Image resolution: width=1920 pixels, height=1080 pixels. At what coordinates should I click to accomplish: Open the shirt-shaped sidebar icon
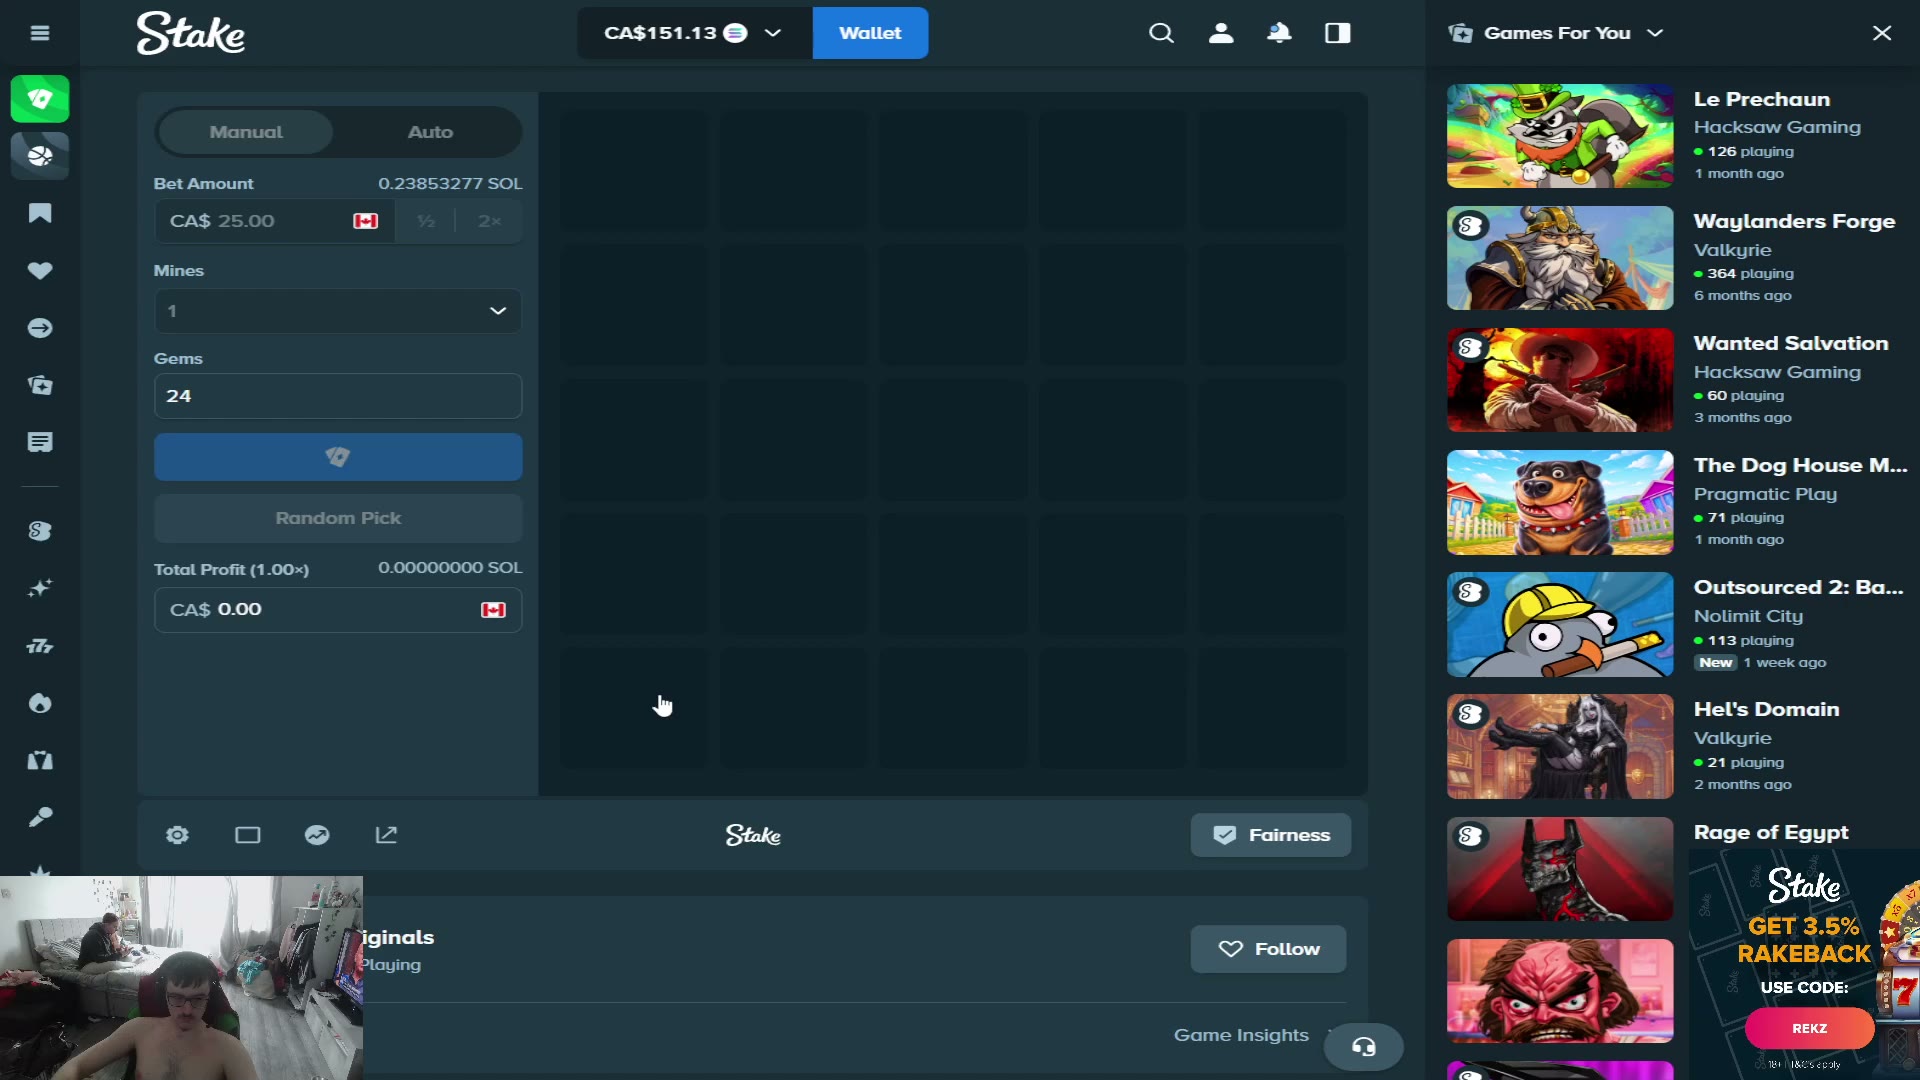(x=40, y=760)
